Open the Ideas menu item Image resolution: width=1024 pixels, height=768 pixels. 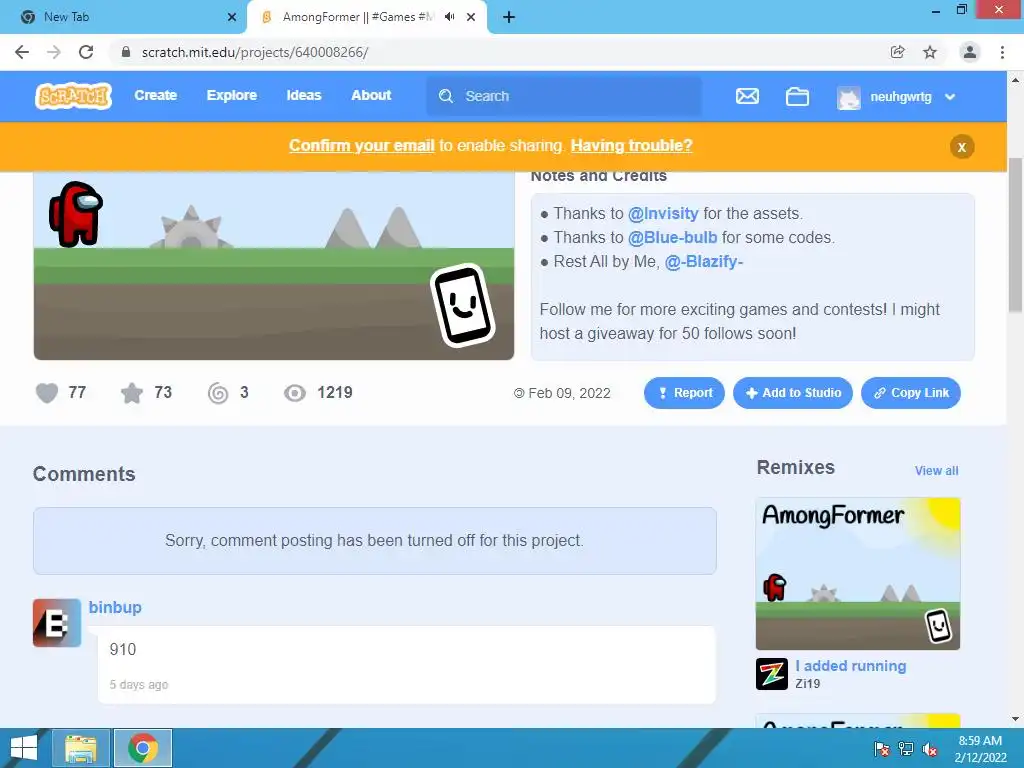pyautogui.click(x=304, y=95)
